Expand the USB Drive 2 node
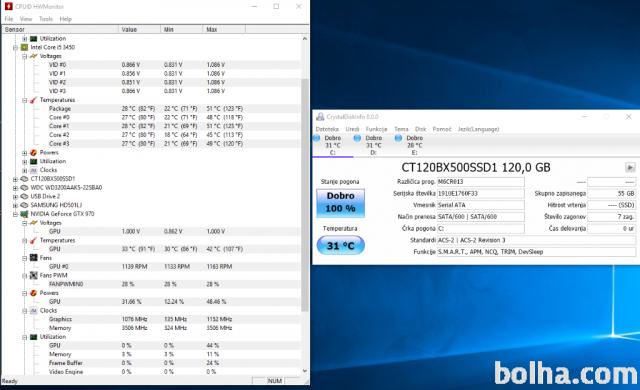The height and width of the screenshot is (390, 640). 16,196
